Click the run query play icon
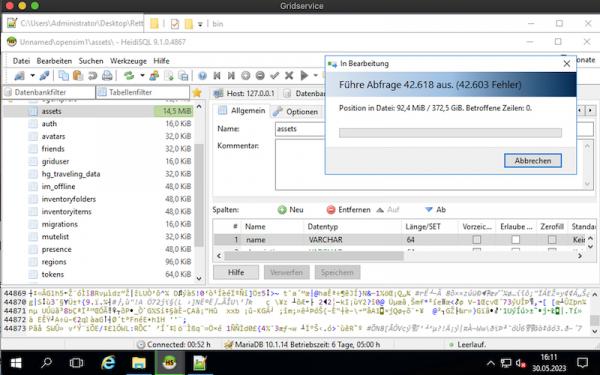The image size is (600, 375). point(304,75)
